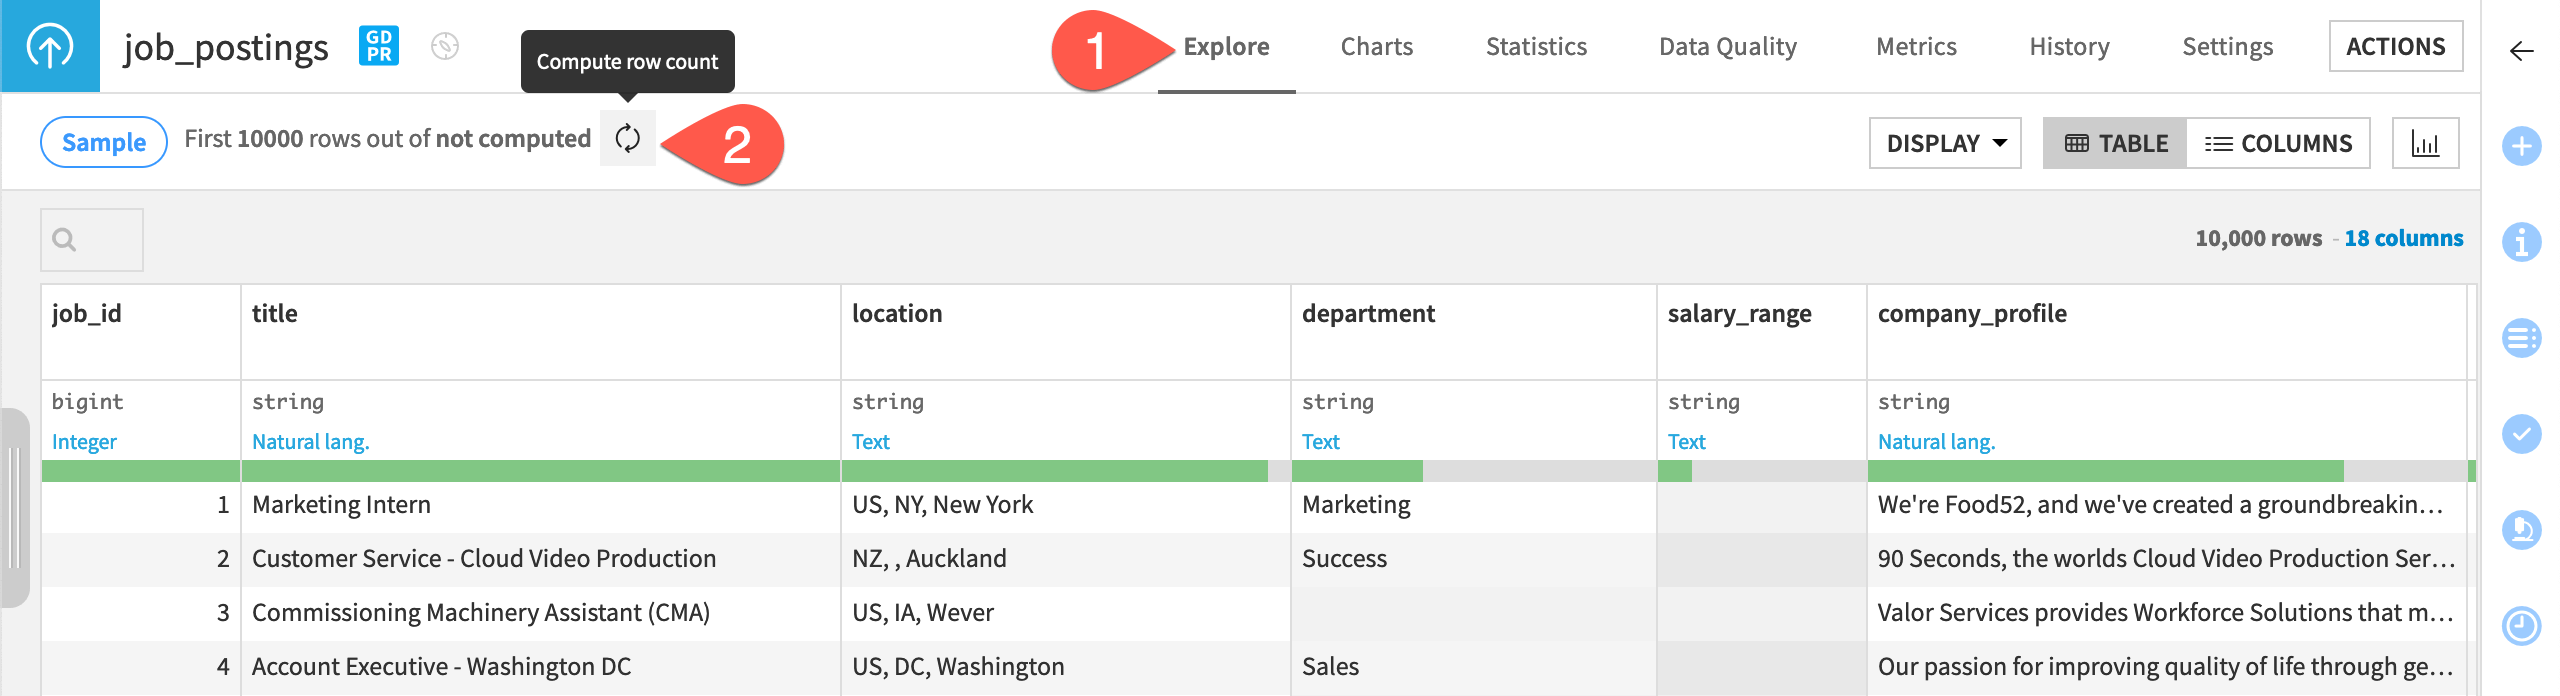Select the cell 'Marketing Intern'
Image resolution: width=2560 pixels, height=696 pixels.
coord(541,505)
